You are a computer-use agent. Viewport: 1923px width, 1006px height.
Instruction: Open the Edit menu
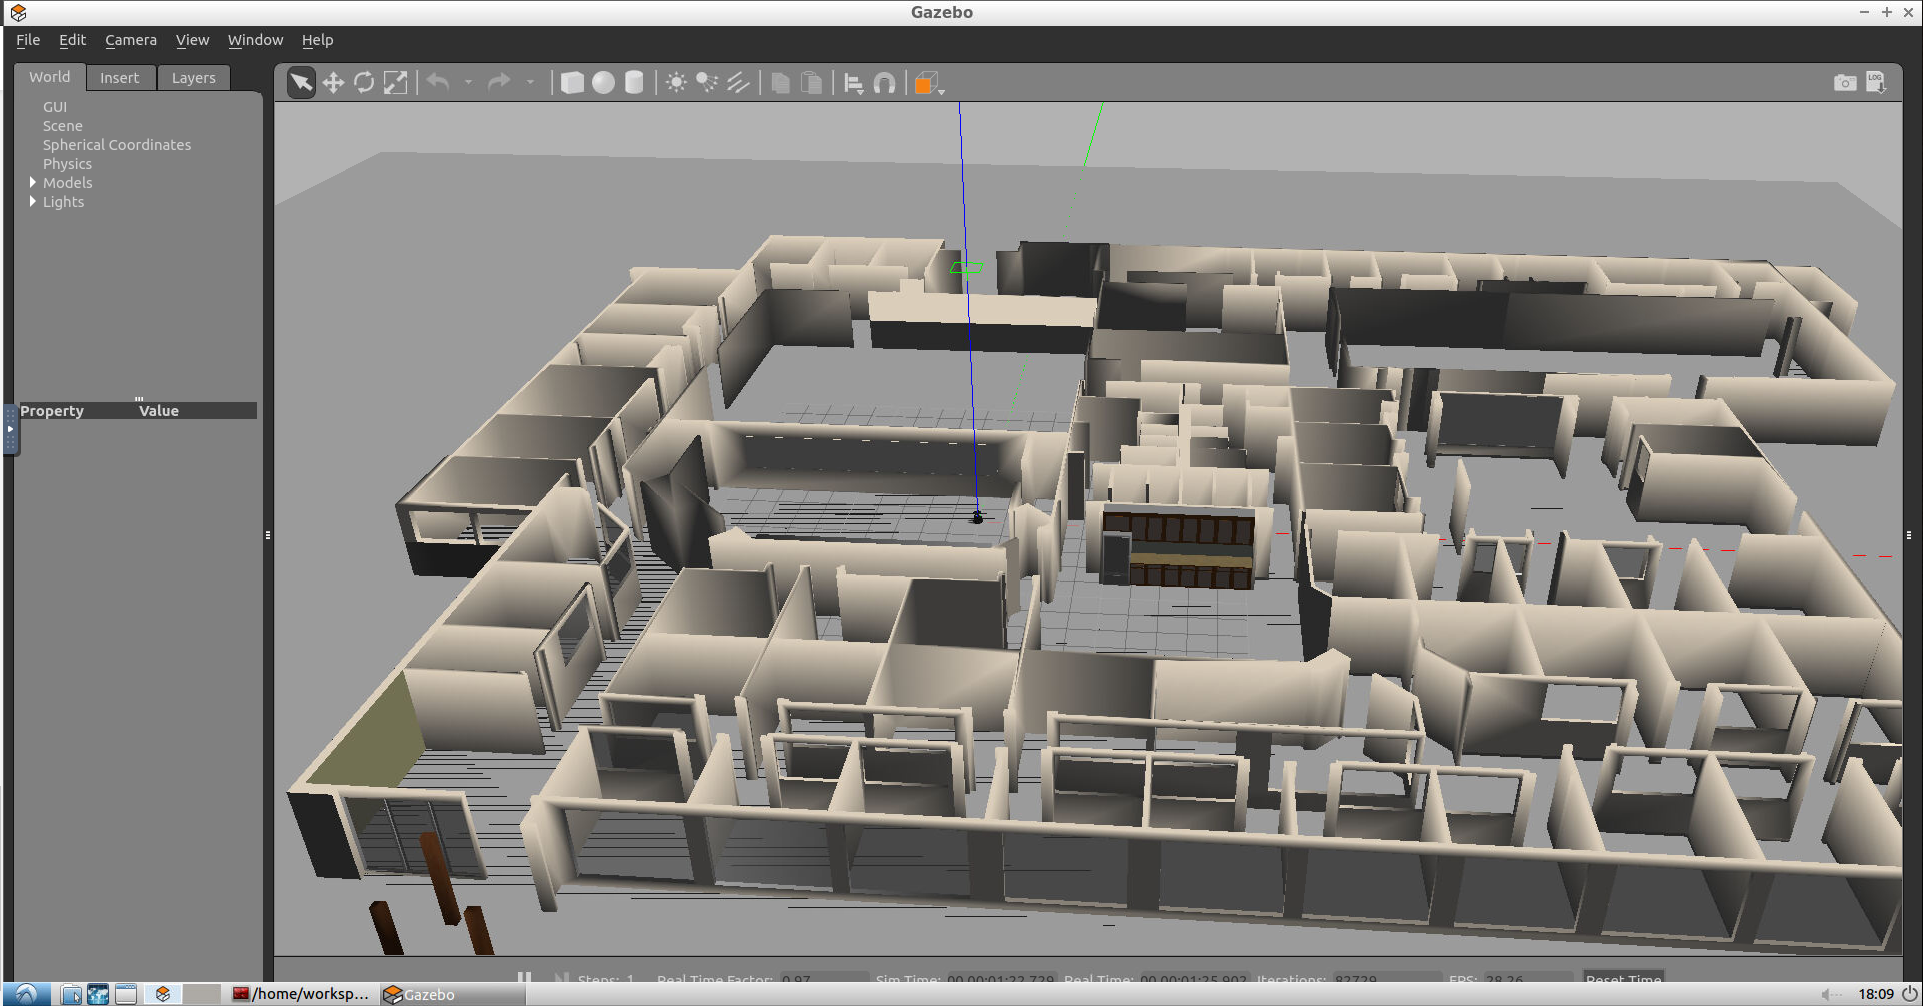pyautogui.click(x=72, y=40)
